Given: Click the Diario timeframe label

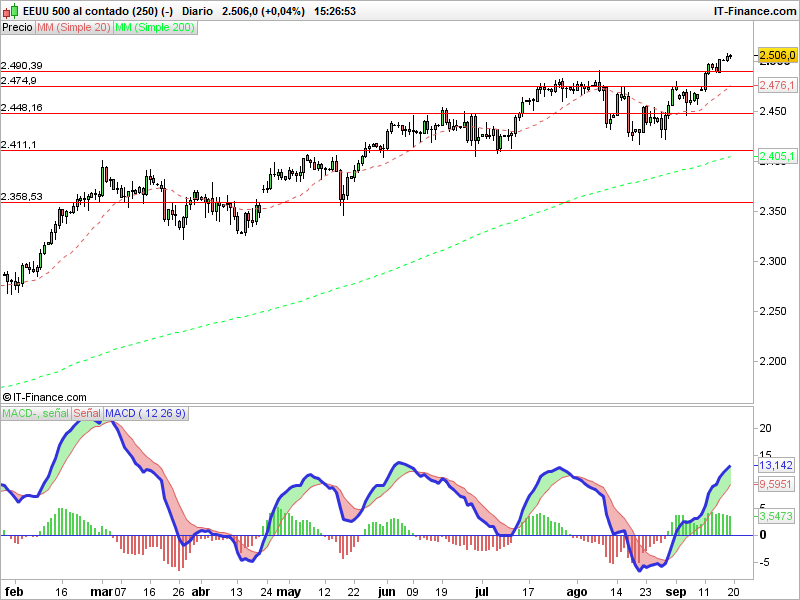Looking at the screenshot, I should click(197, 11).
